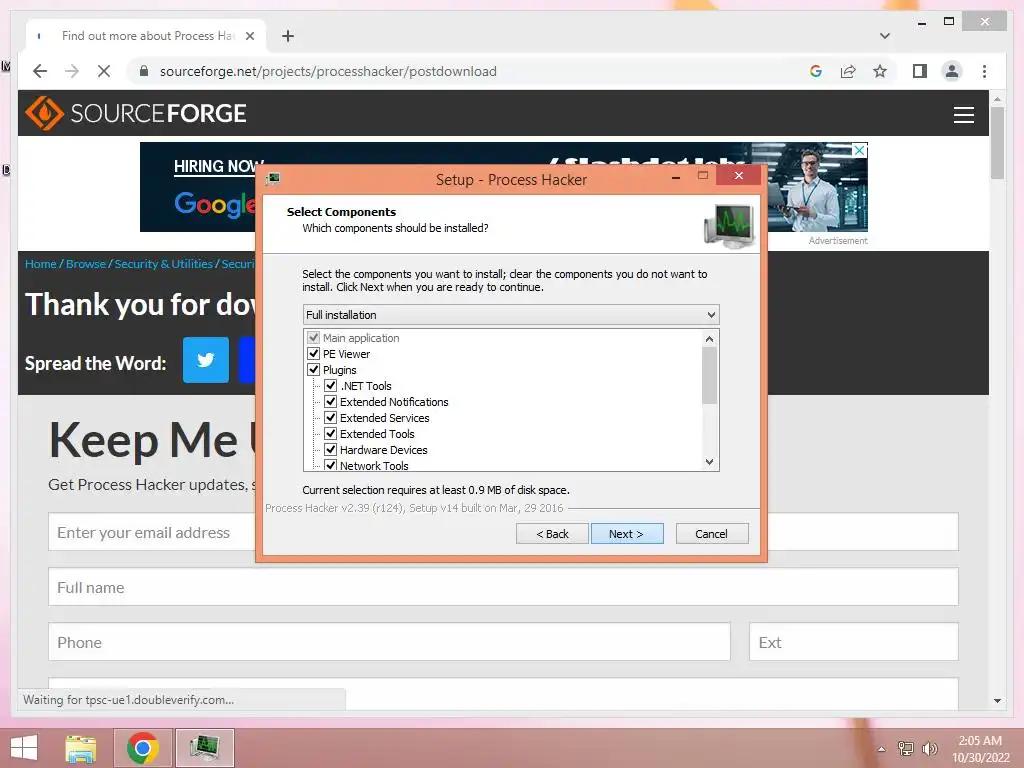Follow Security & Utilities breadcrumb link
1024x768 pixels.
163,264
